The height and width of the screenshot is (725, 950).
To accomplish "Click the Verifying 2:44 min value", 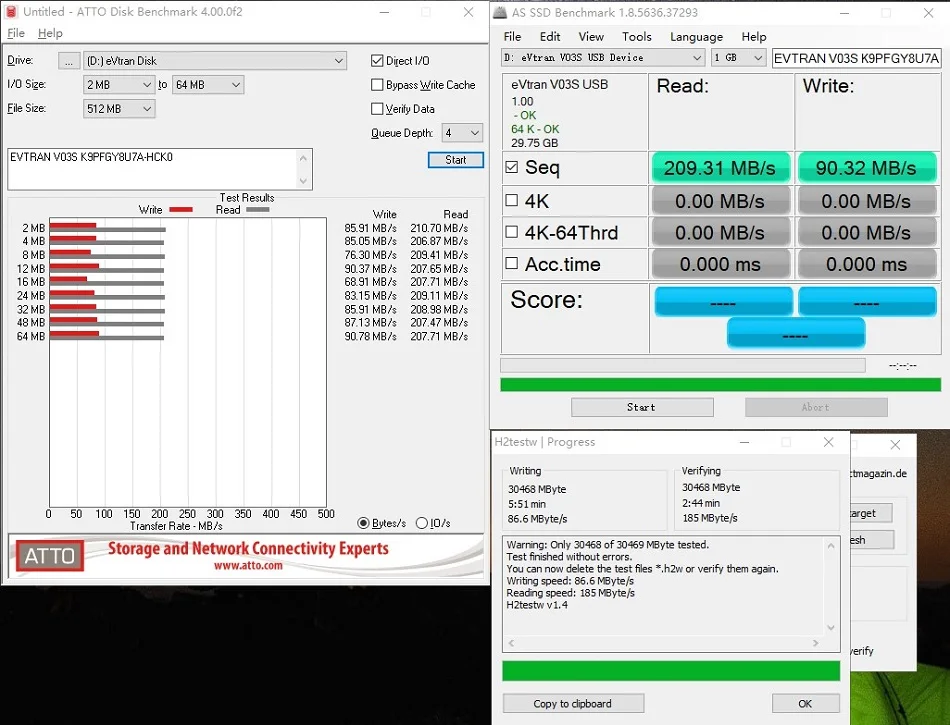I will click(x=701, y=503).
